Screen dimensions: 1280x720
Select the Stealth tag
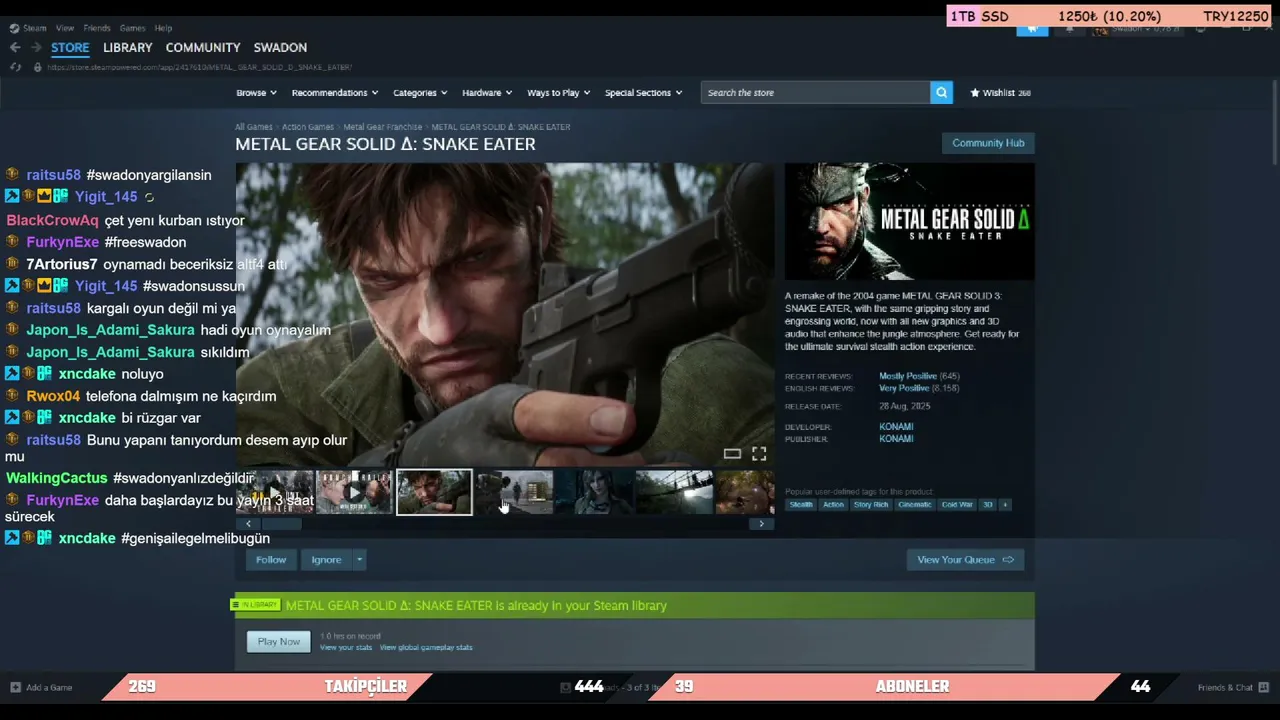(801, 505)
